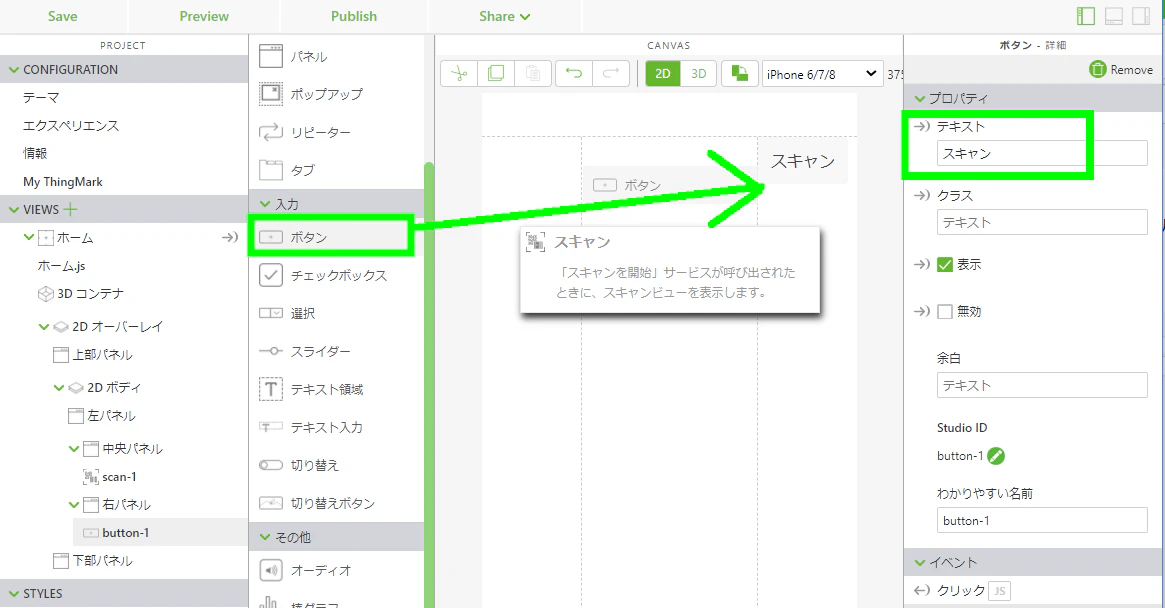Undo the last canvas action
The width and height of the screenshot is (1165, 608).
[x=574, y=74]
